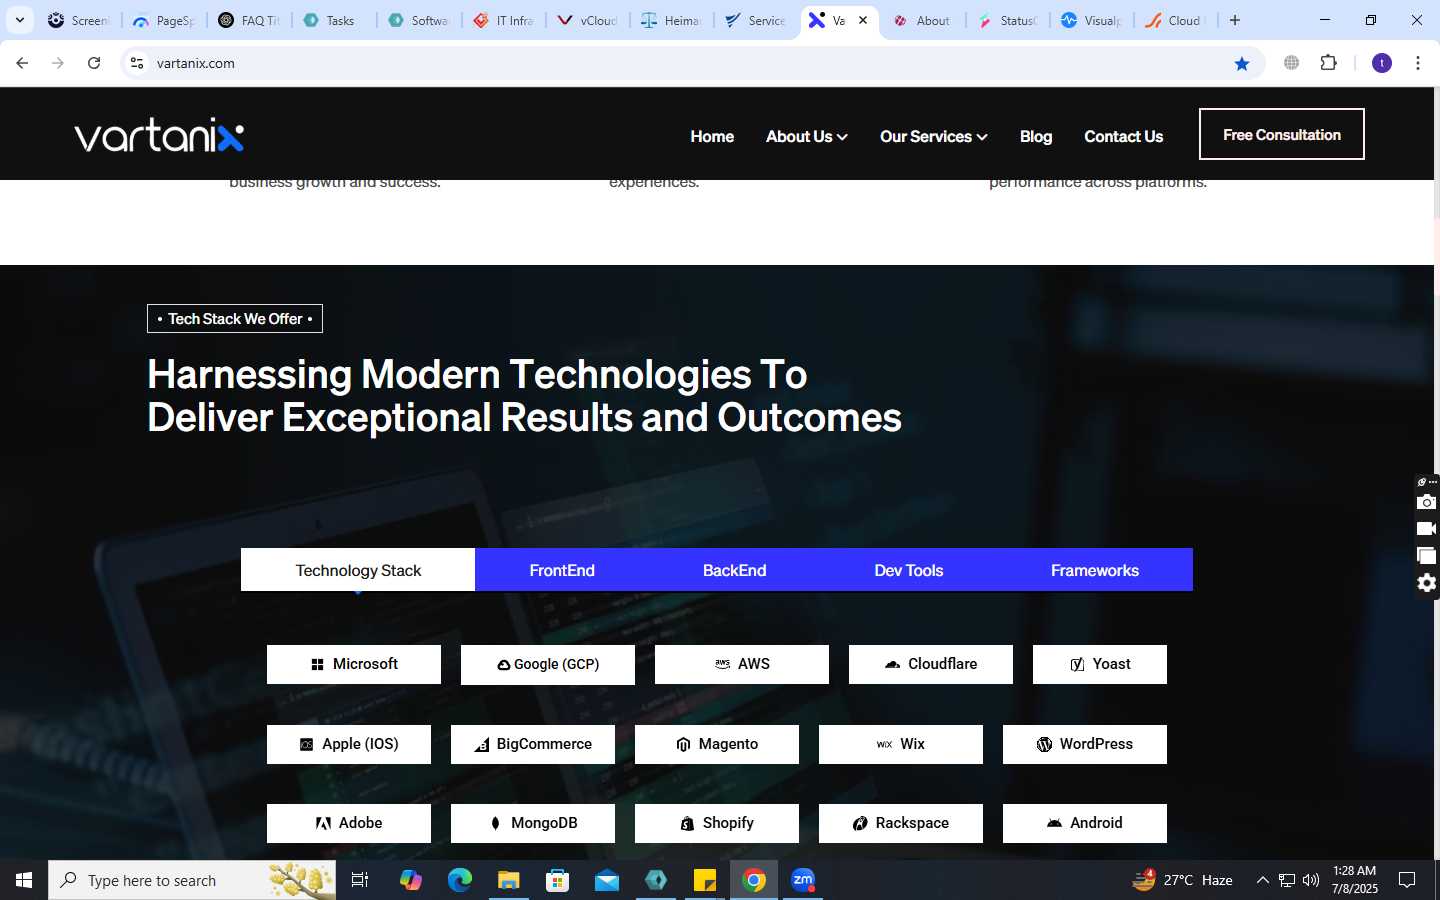The height and width of the screenshot is (900, 1440).
Task: Open the Windows Start menu
Action: [24, 880]
